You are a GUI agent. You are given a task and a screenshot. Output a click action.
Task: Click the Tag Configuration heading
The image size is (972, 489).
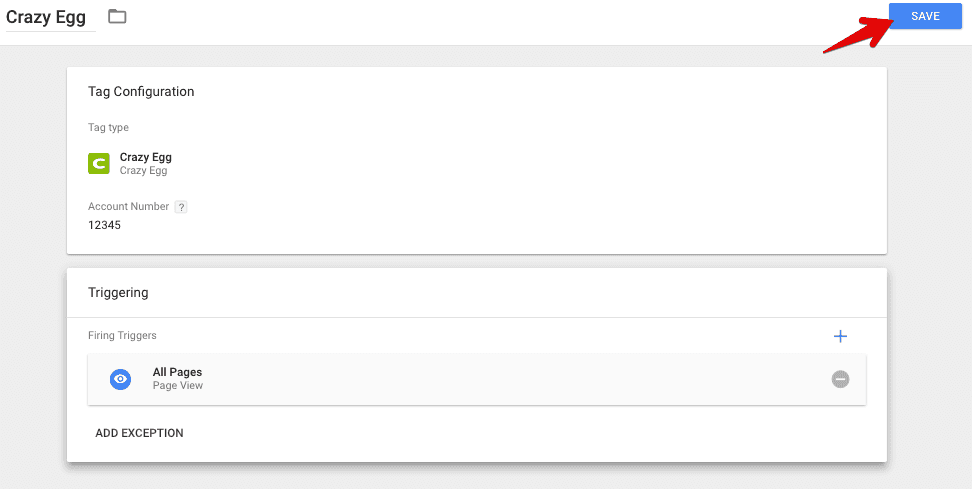[141, 91]
